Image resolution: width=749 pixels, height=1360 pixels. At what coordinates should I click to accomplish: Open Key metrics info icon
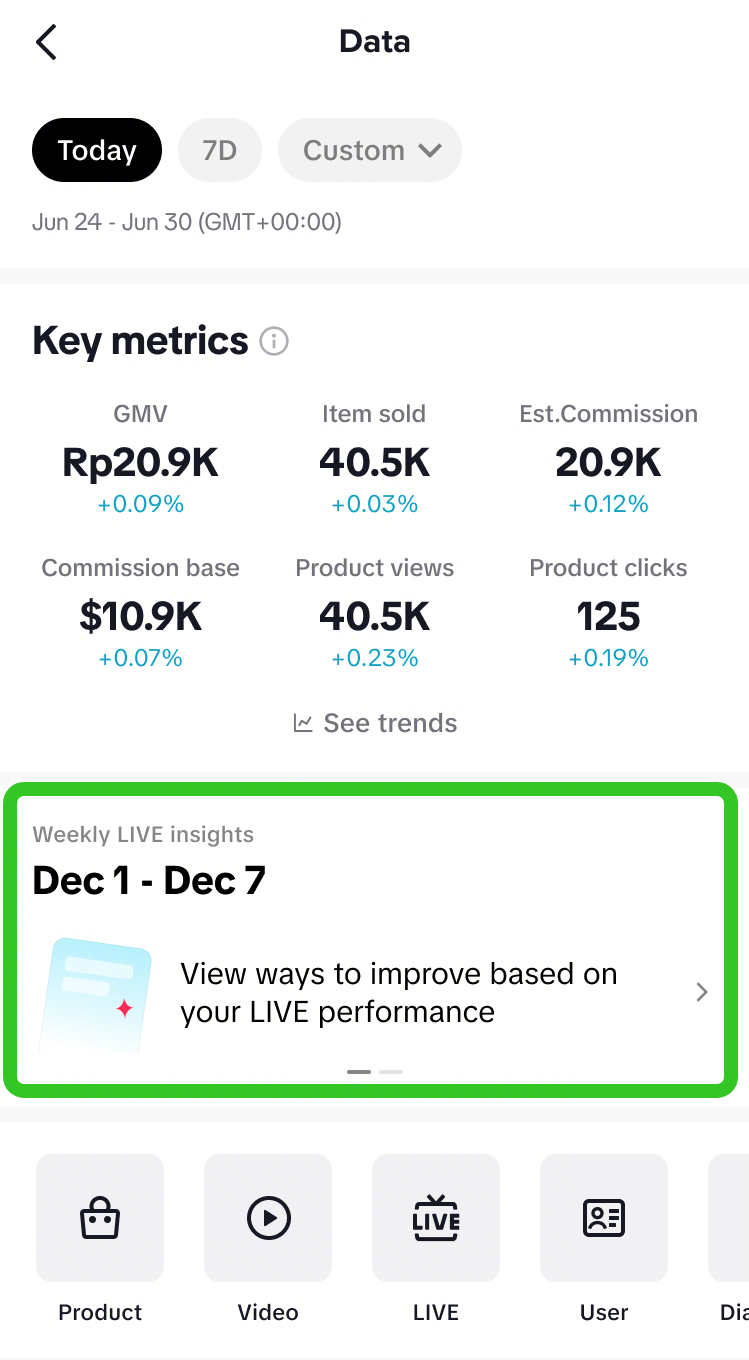273,342
